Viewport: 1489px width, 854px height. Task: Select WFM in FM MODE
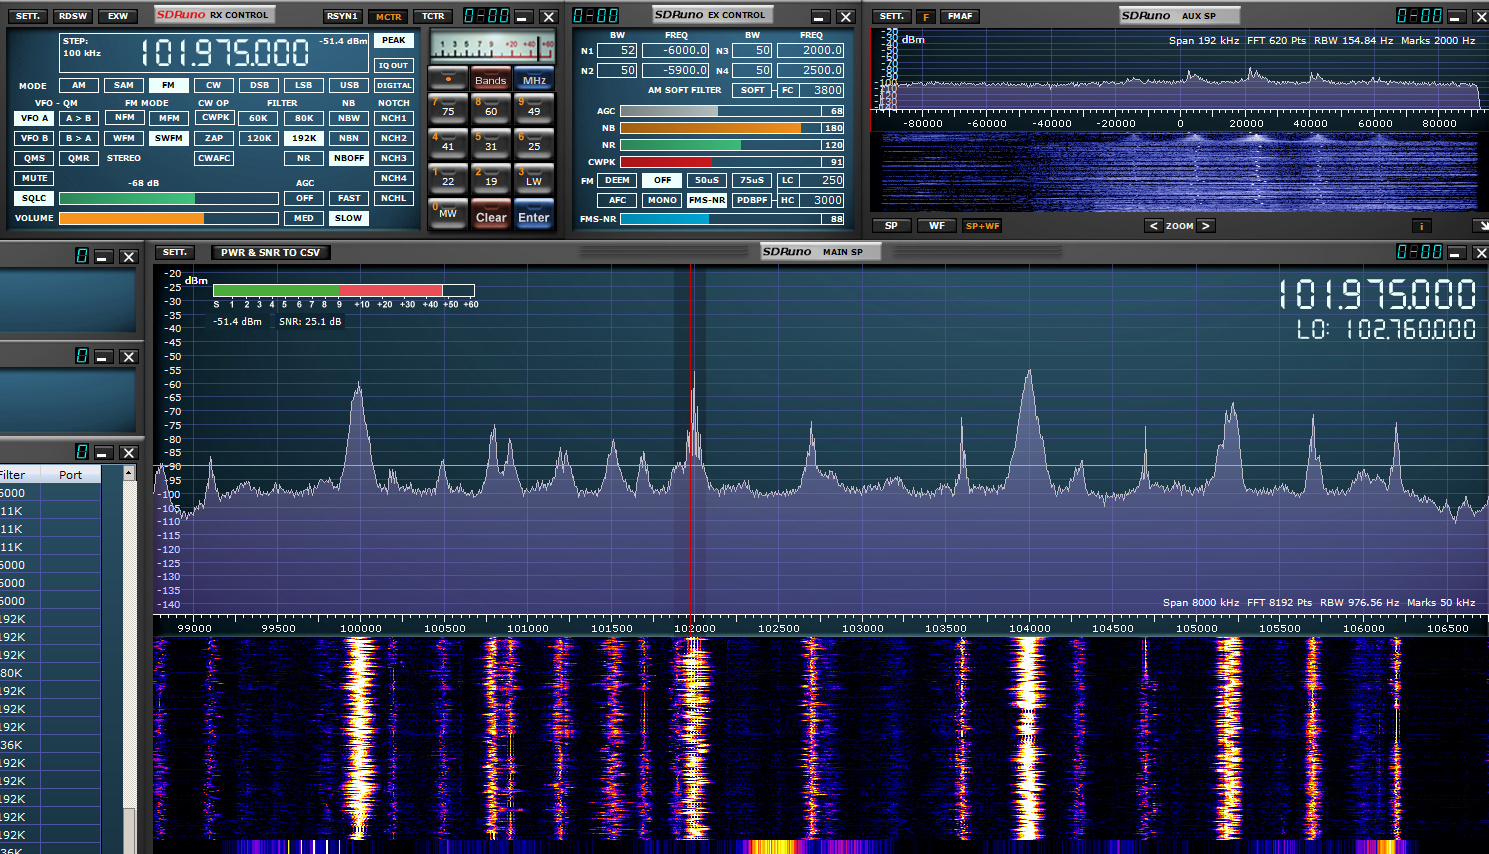[x=124, y=138]
